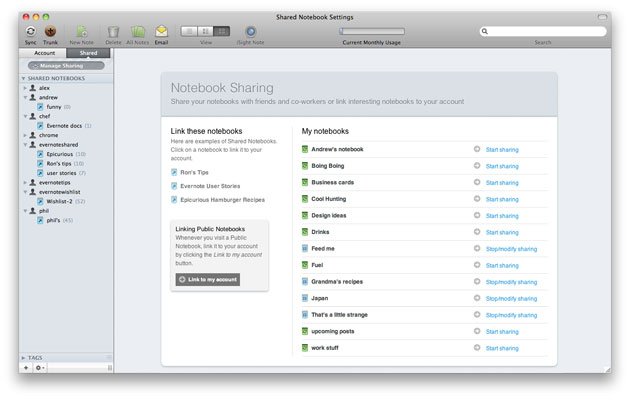
Task: Start sharing Design ideas notebook
Action: pyautogui.click(x=502, y=216)
